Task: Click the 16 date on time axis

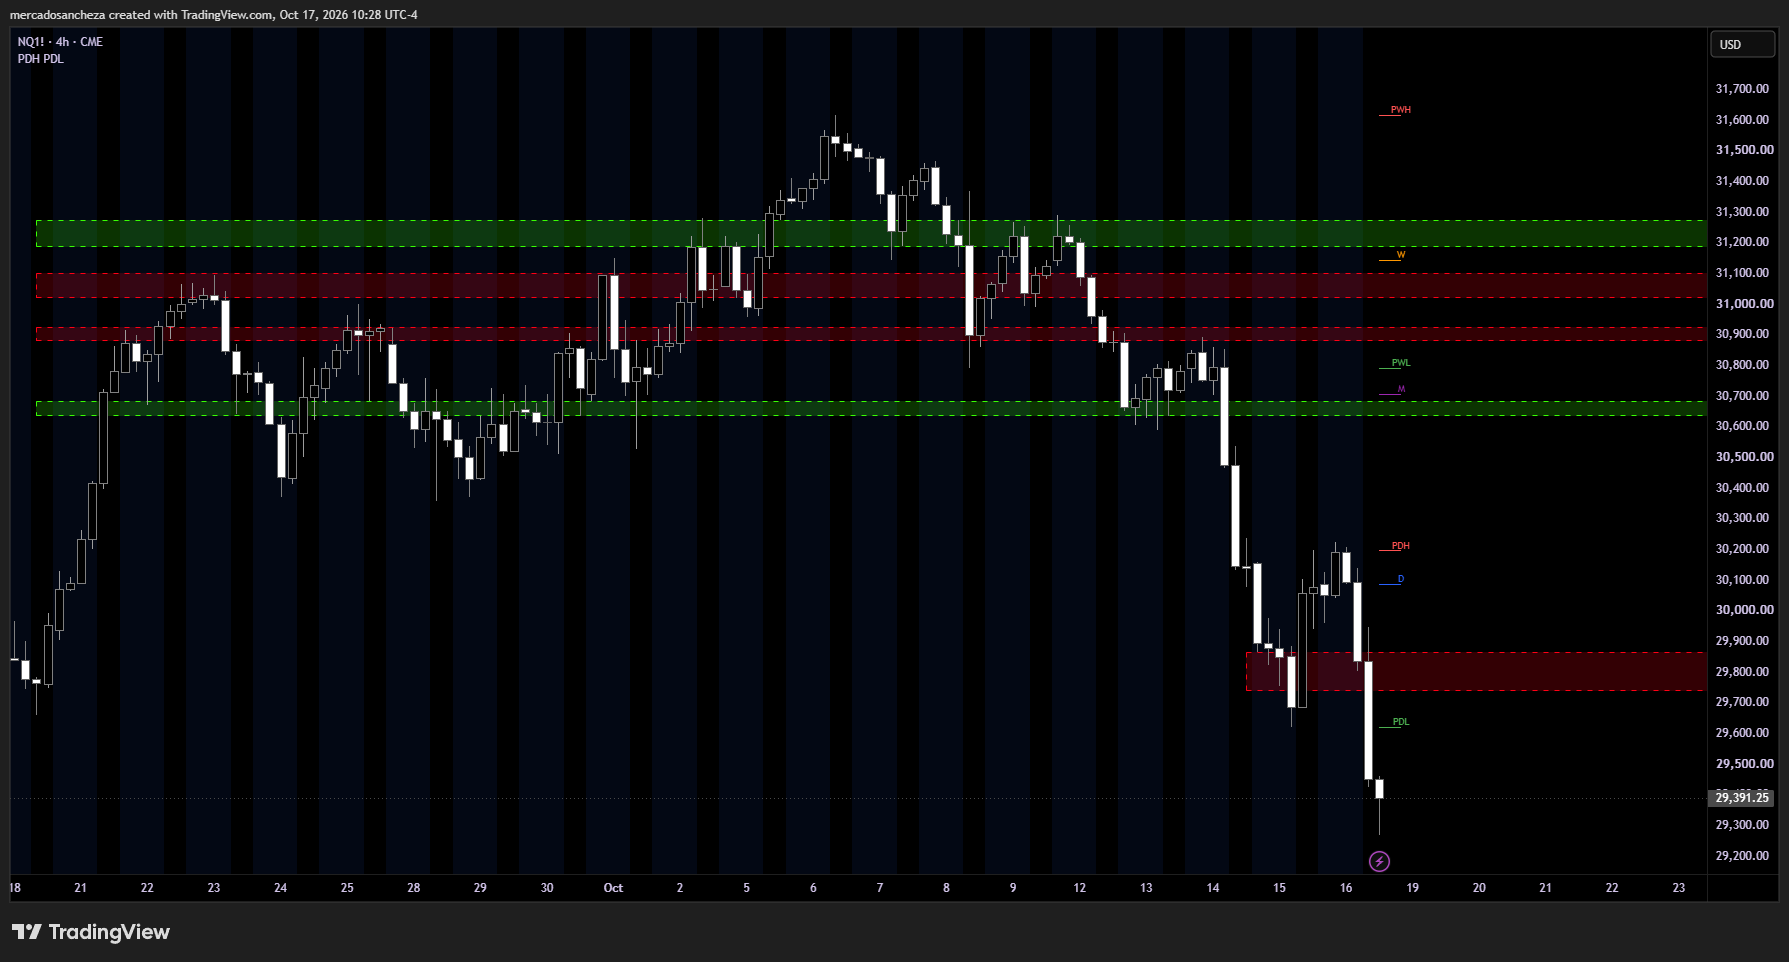Action: coord(1346,888)
